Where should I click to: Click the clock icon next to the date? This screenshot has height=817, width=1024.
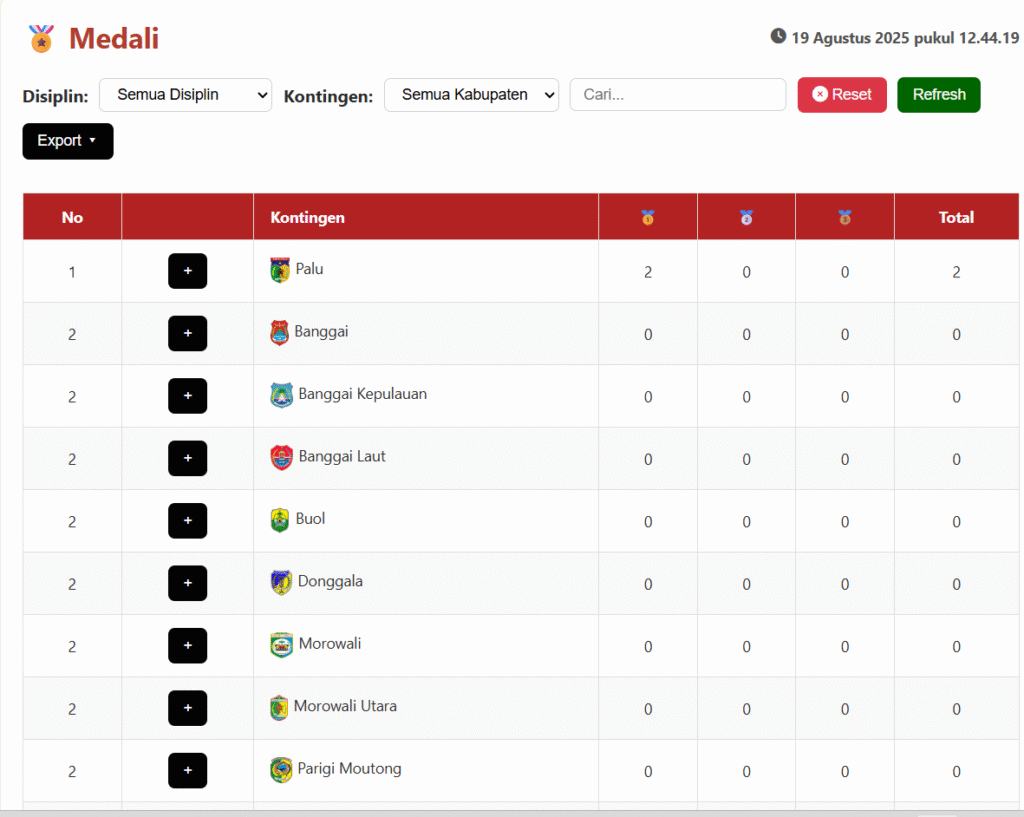pos(778,37)
